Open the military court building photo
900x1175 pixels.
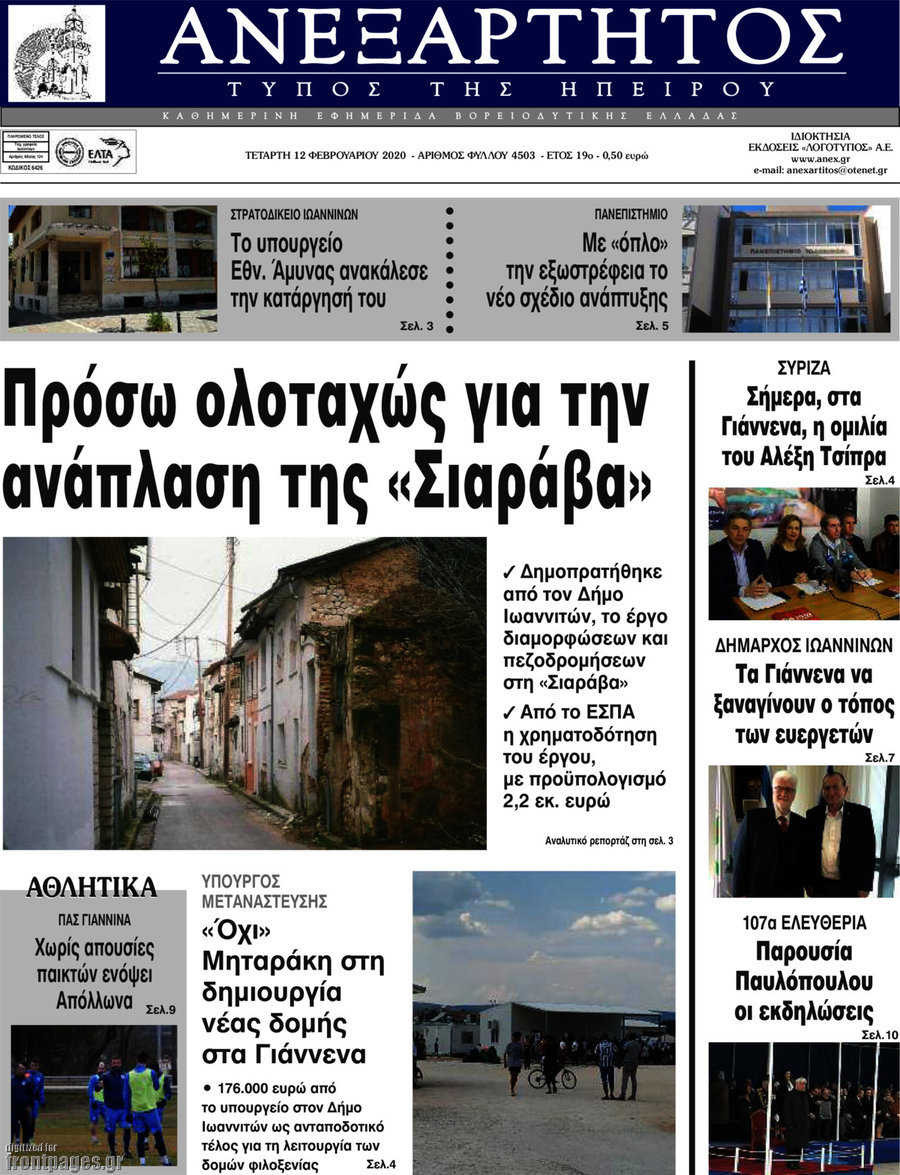coord(112,268)
